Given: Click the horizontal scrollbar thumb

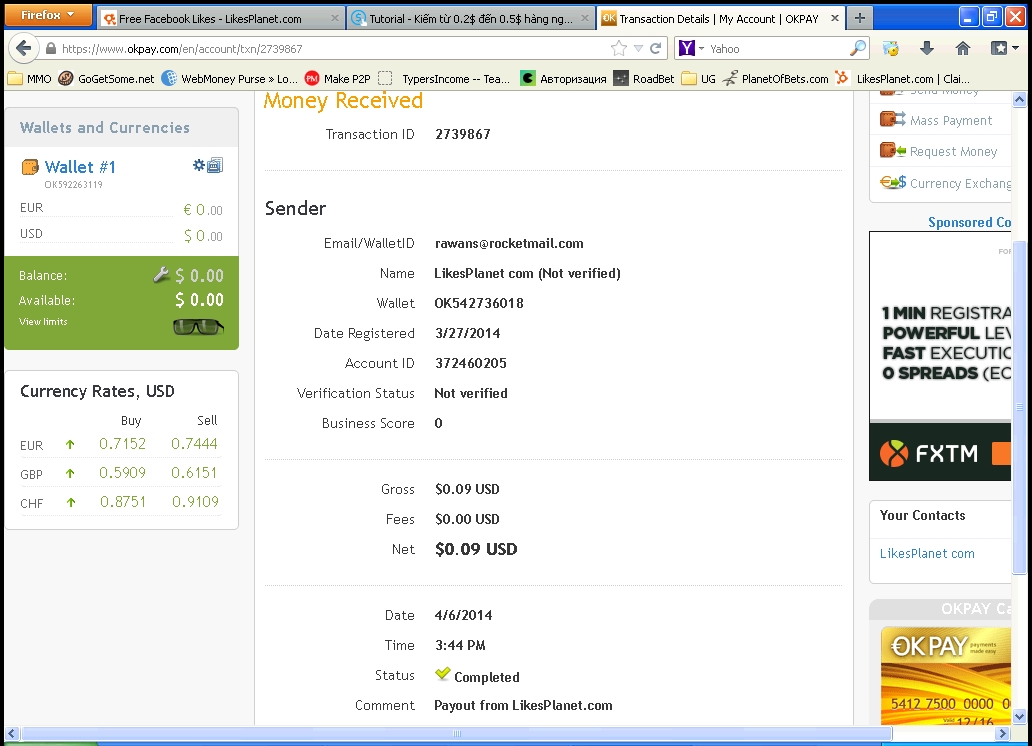Looking at the screenshot, I should click(x=457, y=733).
